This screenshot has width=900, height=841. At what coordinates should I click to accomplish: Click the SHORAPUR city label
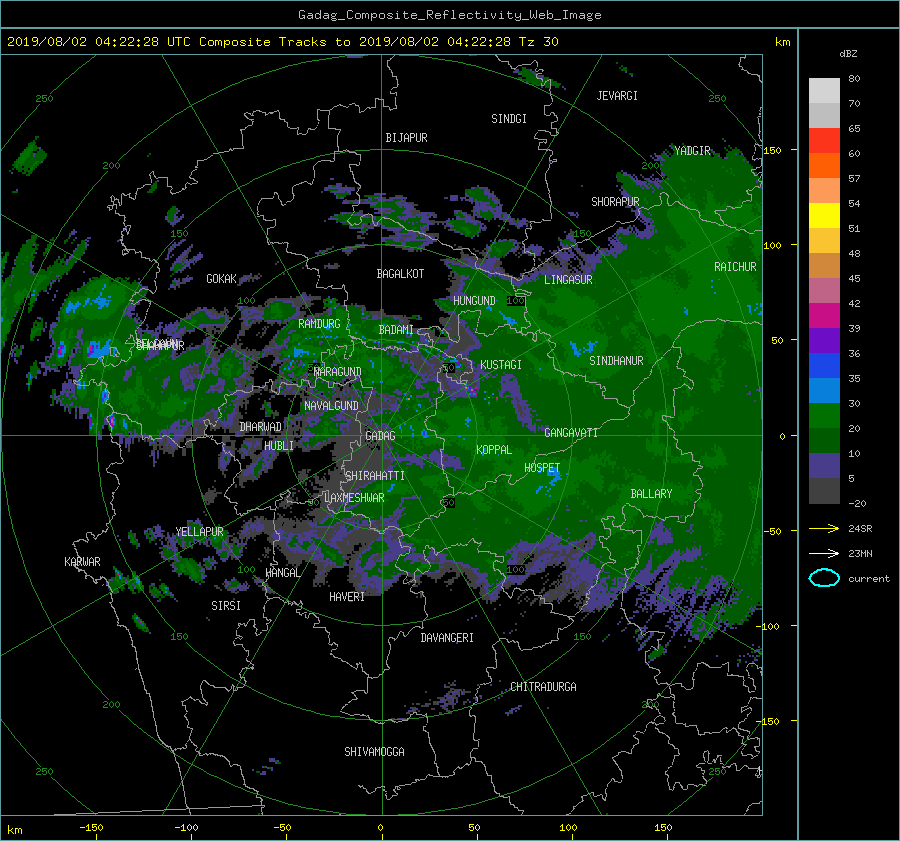615,202
